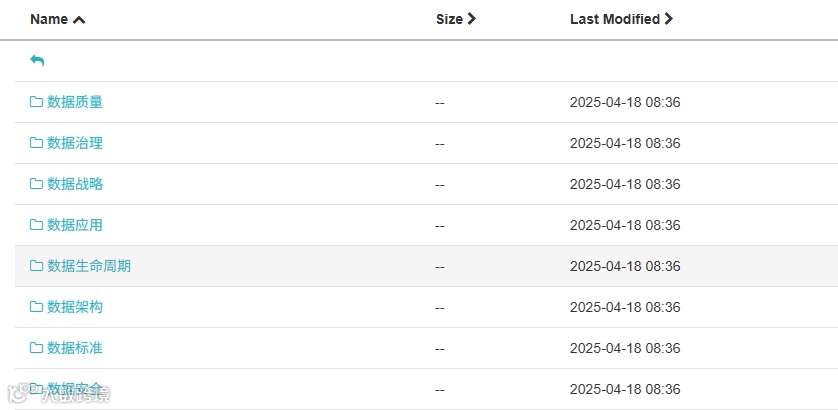
Task: Click the Last Modified sort chevron
Action: (669, 19)
